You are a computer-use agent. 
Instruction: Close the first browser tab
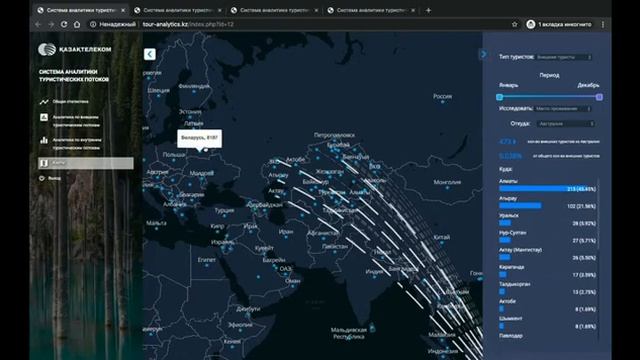tap(123, 10)
